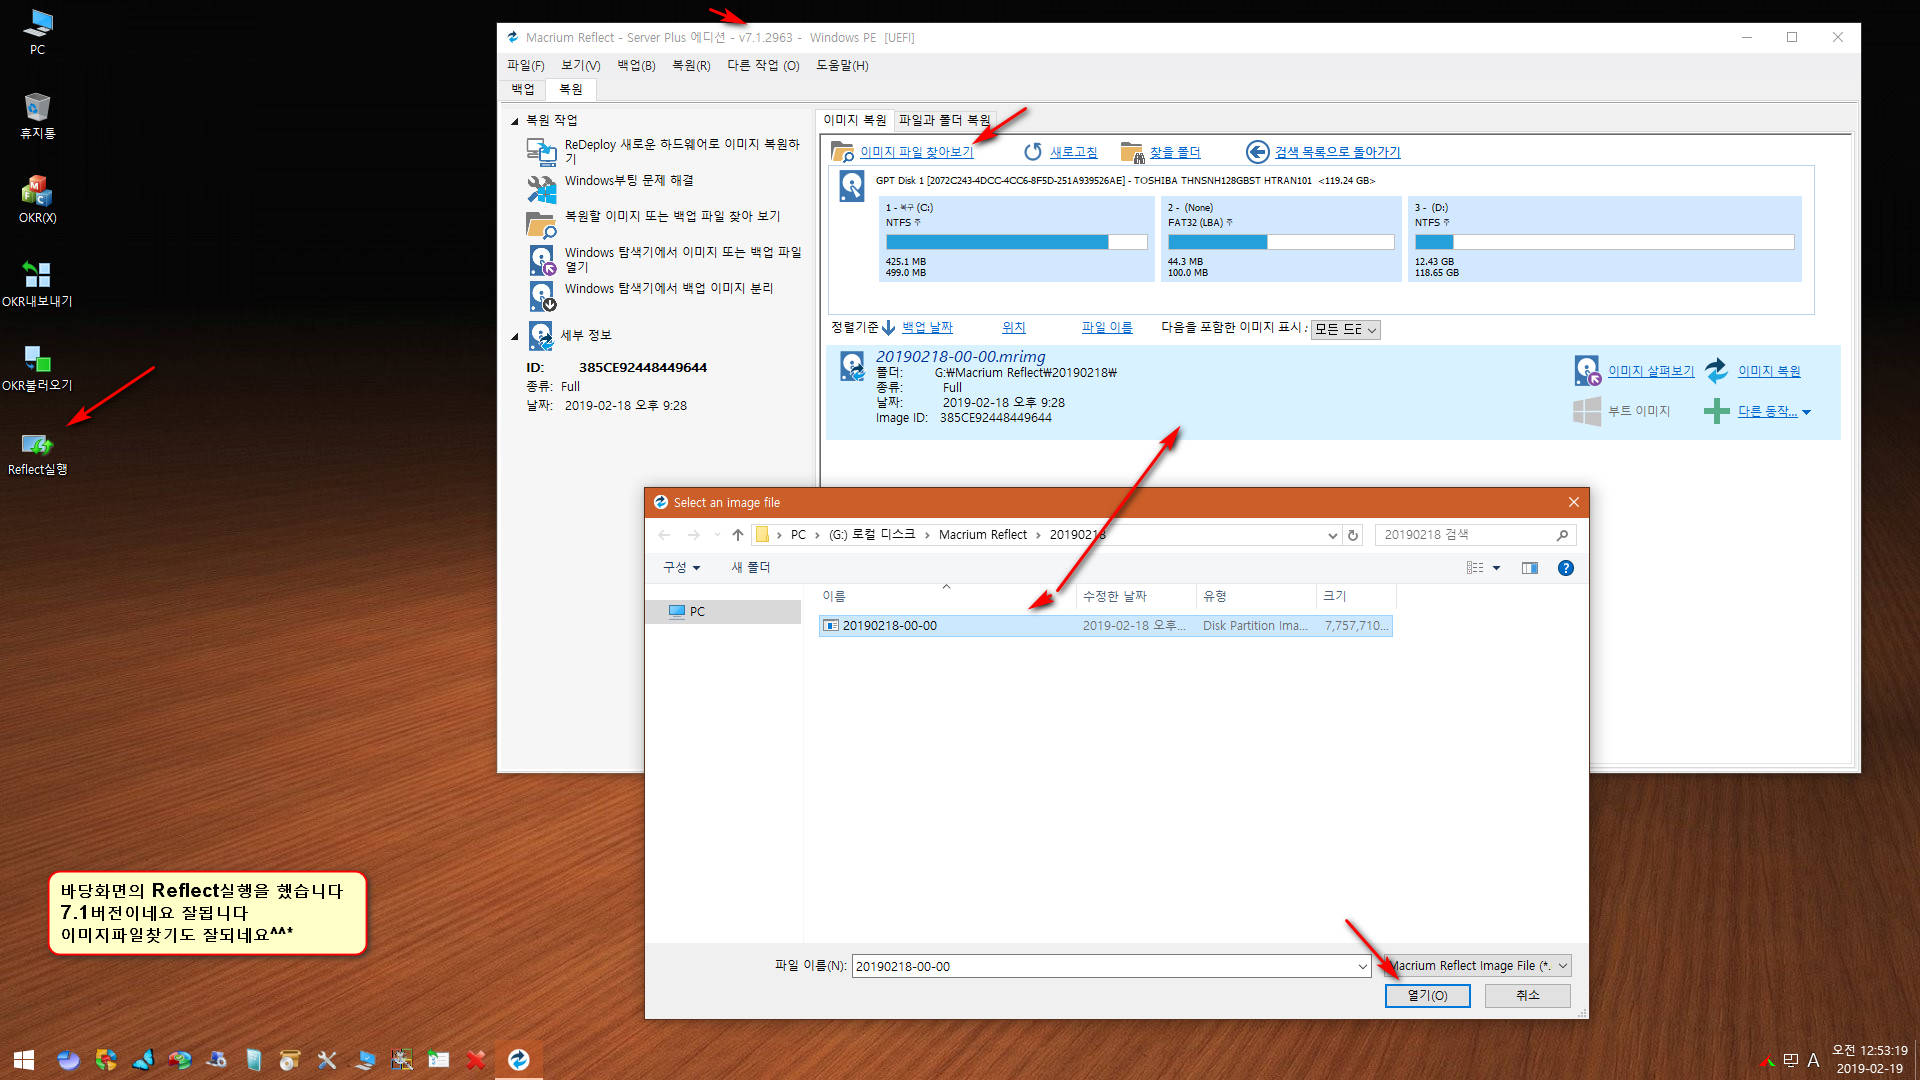
Task: Click the refresh icon beside the address bar
Action: (x=1353, y=535)
